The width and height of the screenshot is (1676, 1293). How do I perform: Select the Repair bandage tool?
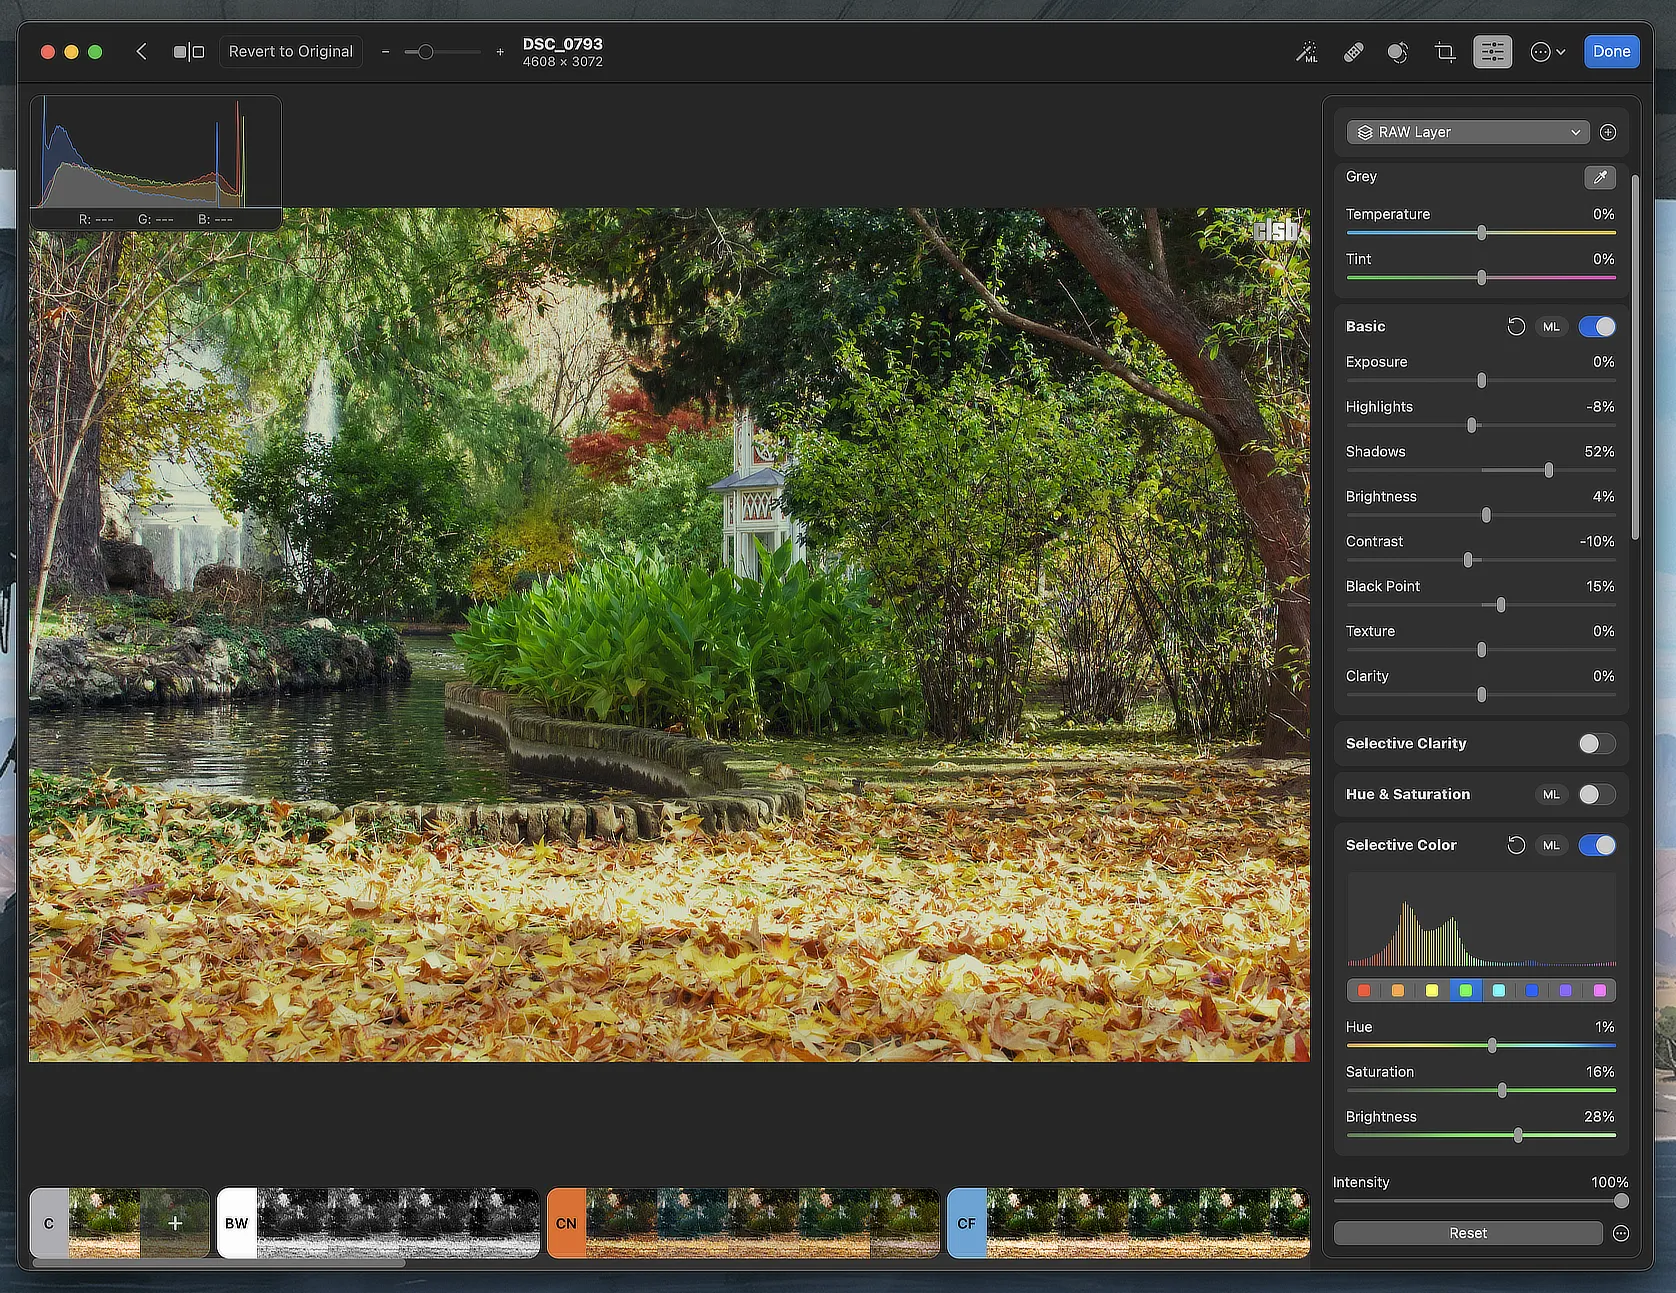pos(1353,52)
